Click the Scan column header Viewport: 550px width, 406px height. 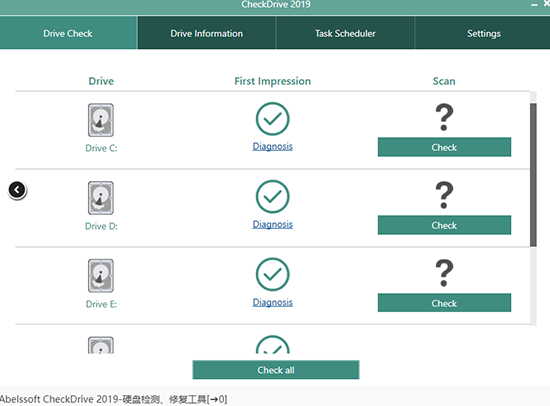444,81
